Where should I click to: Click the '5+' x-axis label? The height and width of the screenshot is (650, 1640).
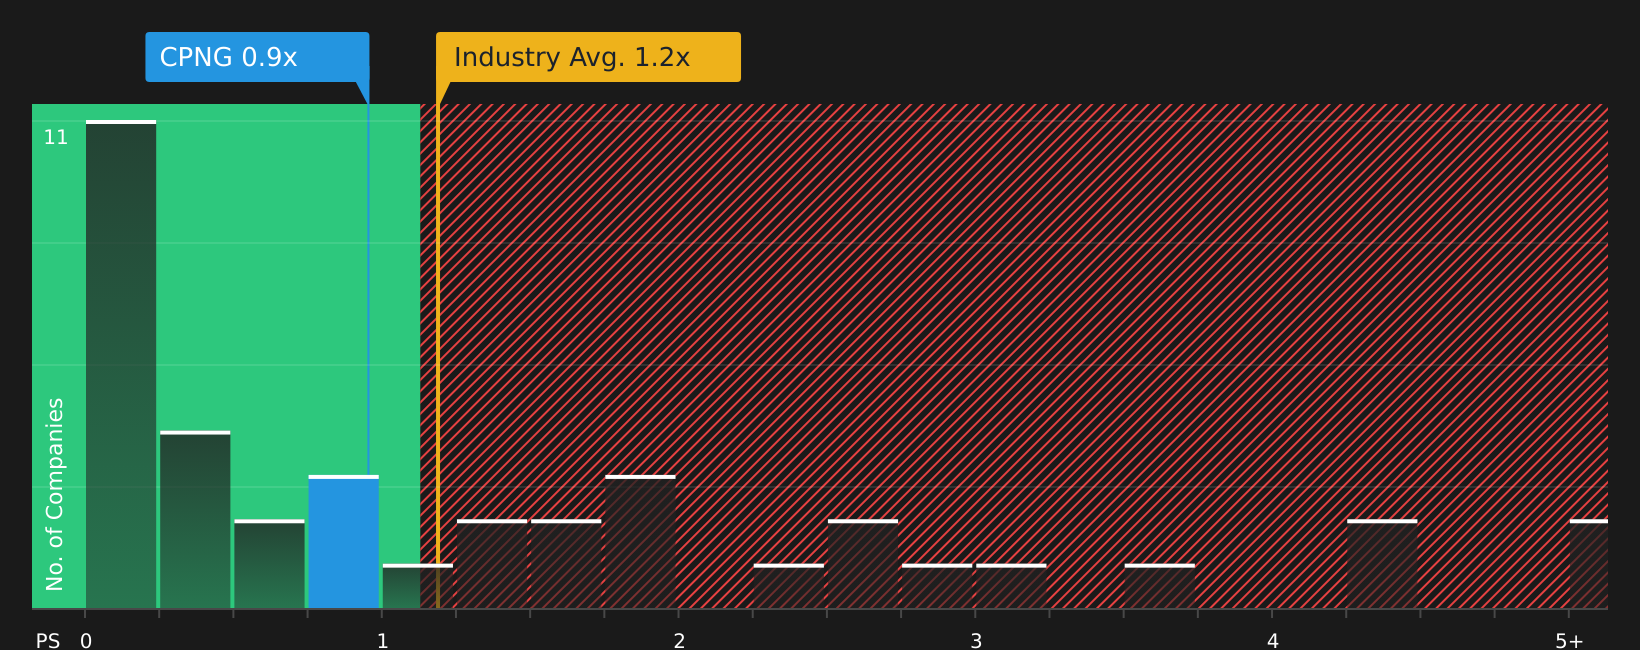click(1569, 641)
